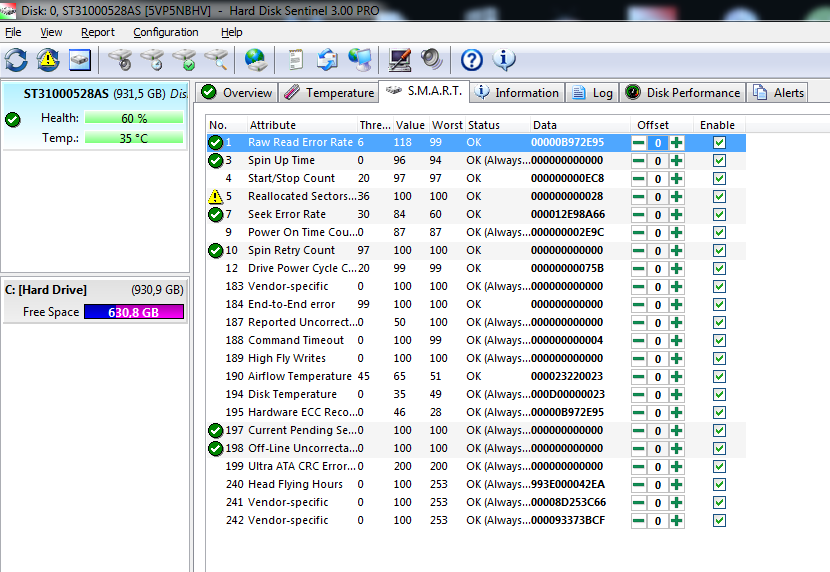Viewport: 830px width, 572px height.
Task: Click the Temp 35 °C bar
Action: (x=134, y=138)
